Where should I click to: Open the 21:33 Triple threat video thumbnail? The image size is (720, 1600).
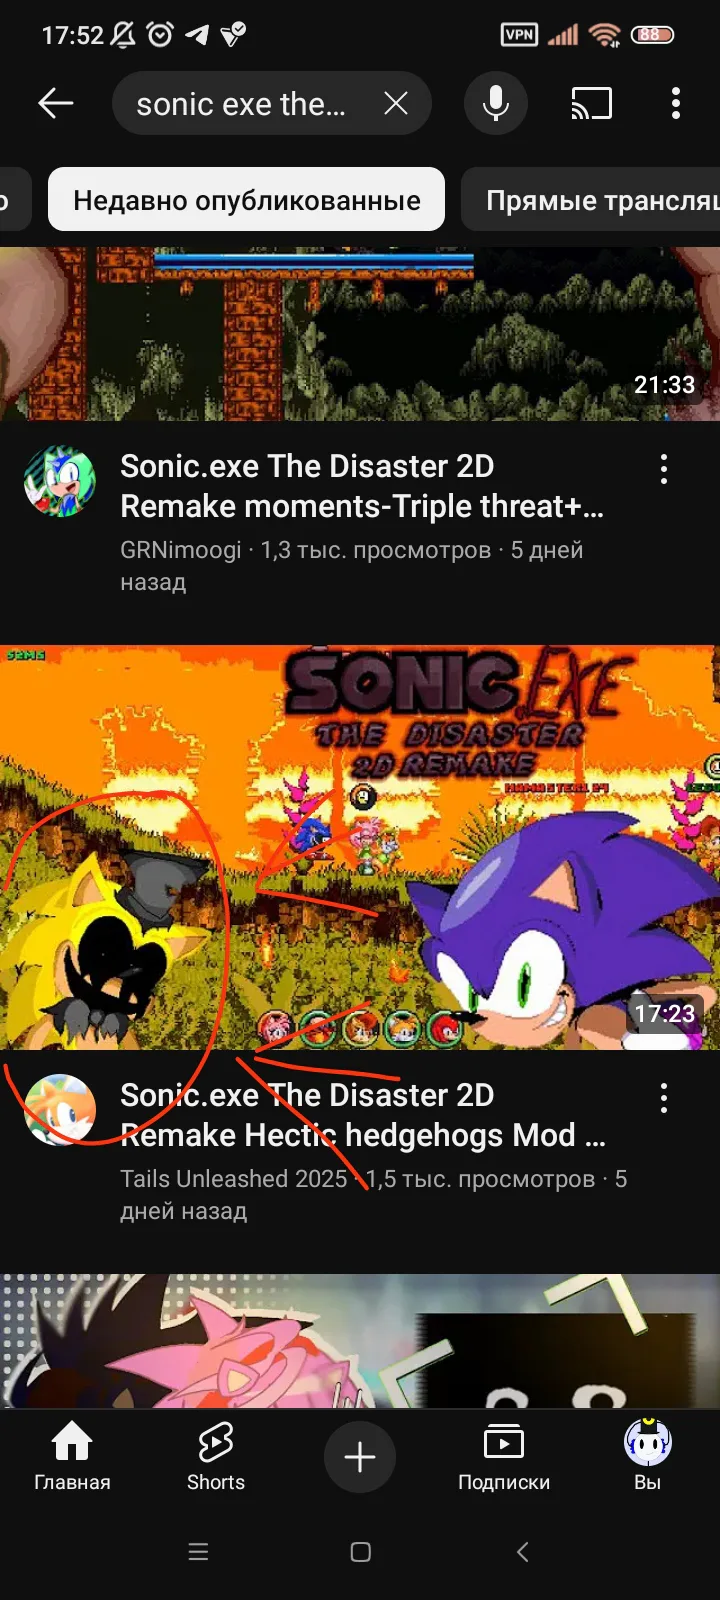click(x=360, y=334)
